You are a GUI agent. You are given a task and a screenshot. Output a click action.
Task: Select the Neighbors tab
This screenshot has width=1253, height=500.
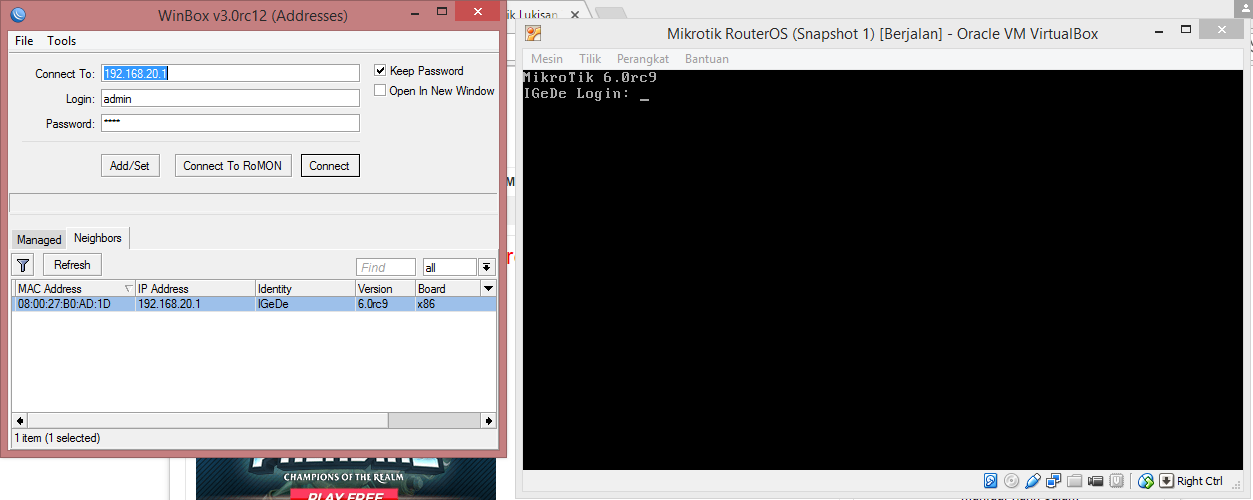tap(98, 238)
